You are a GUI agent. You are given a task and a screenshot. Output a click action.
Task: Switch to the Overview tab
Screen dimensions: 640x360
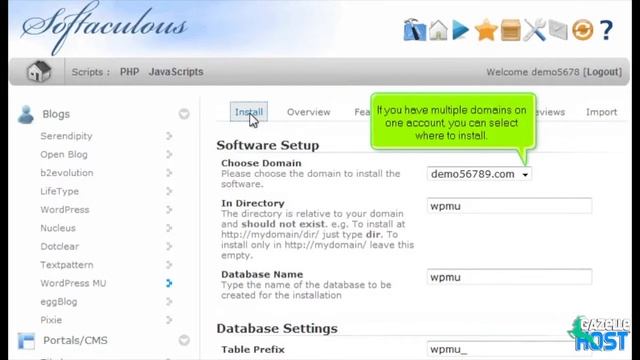pyautogui.click(x=309, y=112)
